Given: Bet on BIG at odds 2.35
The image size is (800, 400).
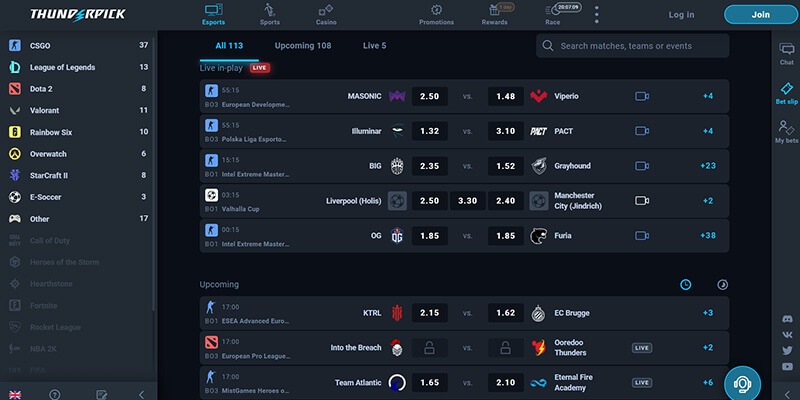Looking at the screenshot, I should 430,166.
